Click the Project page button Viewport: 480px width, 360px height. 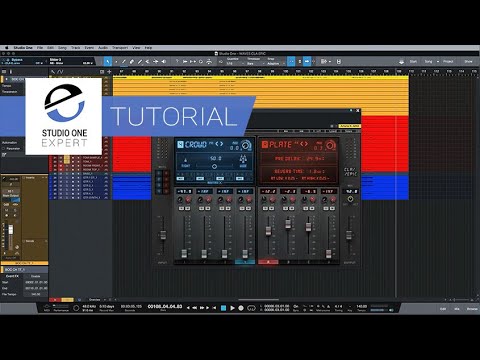click(x=448, y=61)
